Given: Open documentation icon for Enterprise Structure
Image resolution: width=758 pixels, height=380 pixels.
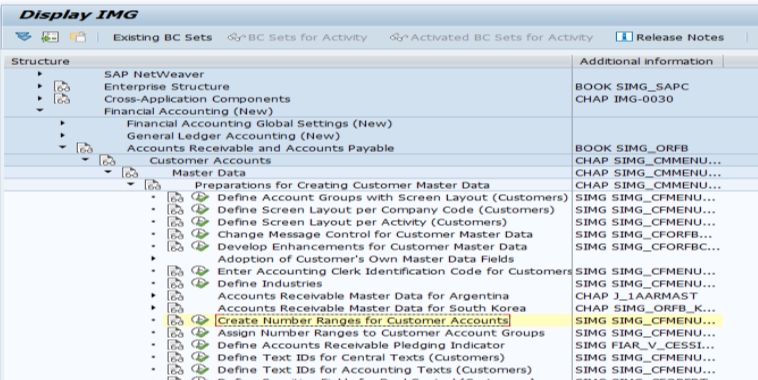Looking at the screenshot, I should [x=62, y=87].
